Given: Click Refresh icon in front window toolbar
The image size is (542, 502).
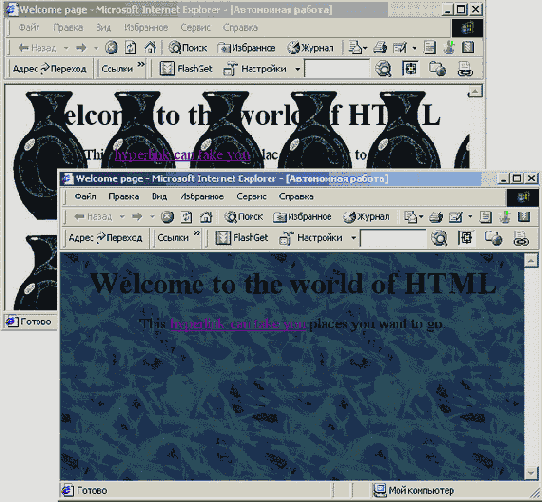Looking at the screenshot, I should point(187,217).
